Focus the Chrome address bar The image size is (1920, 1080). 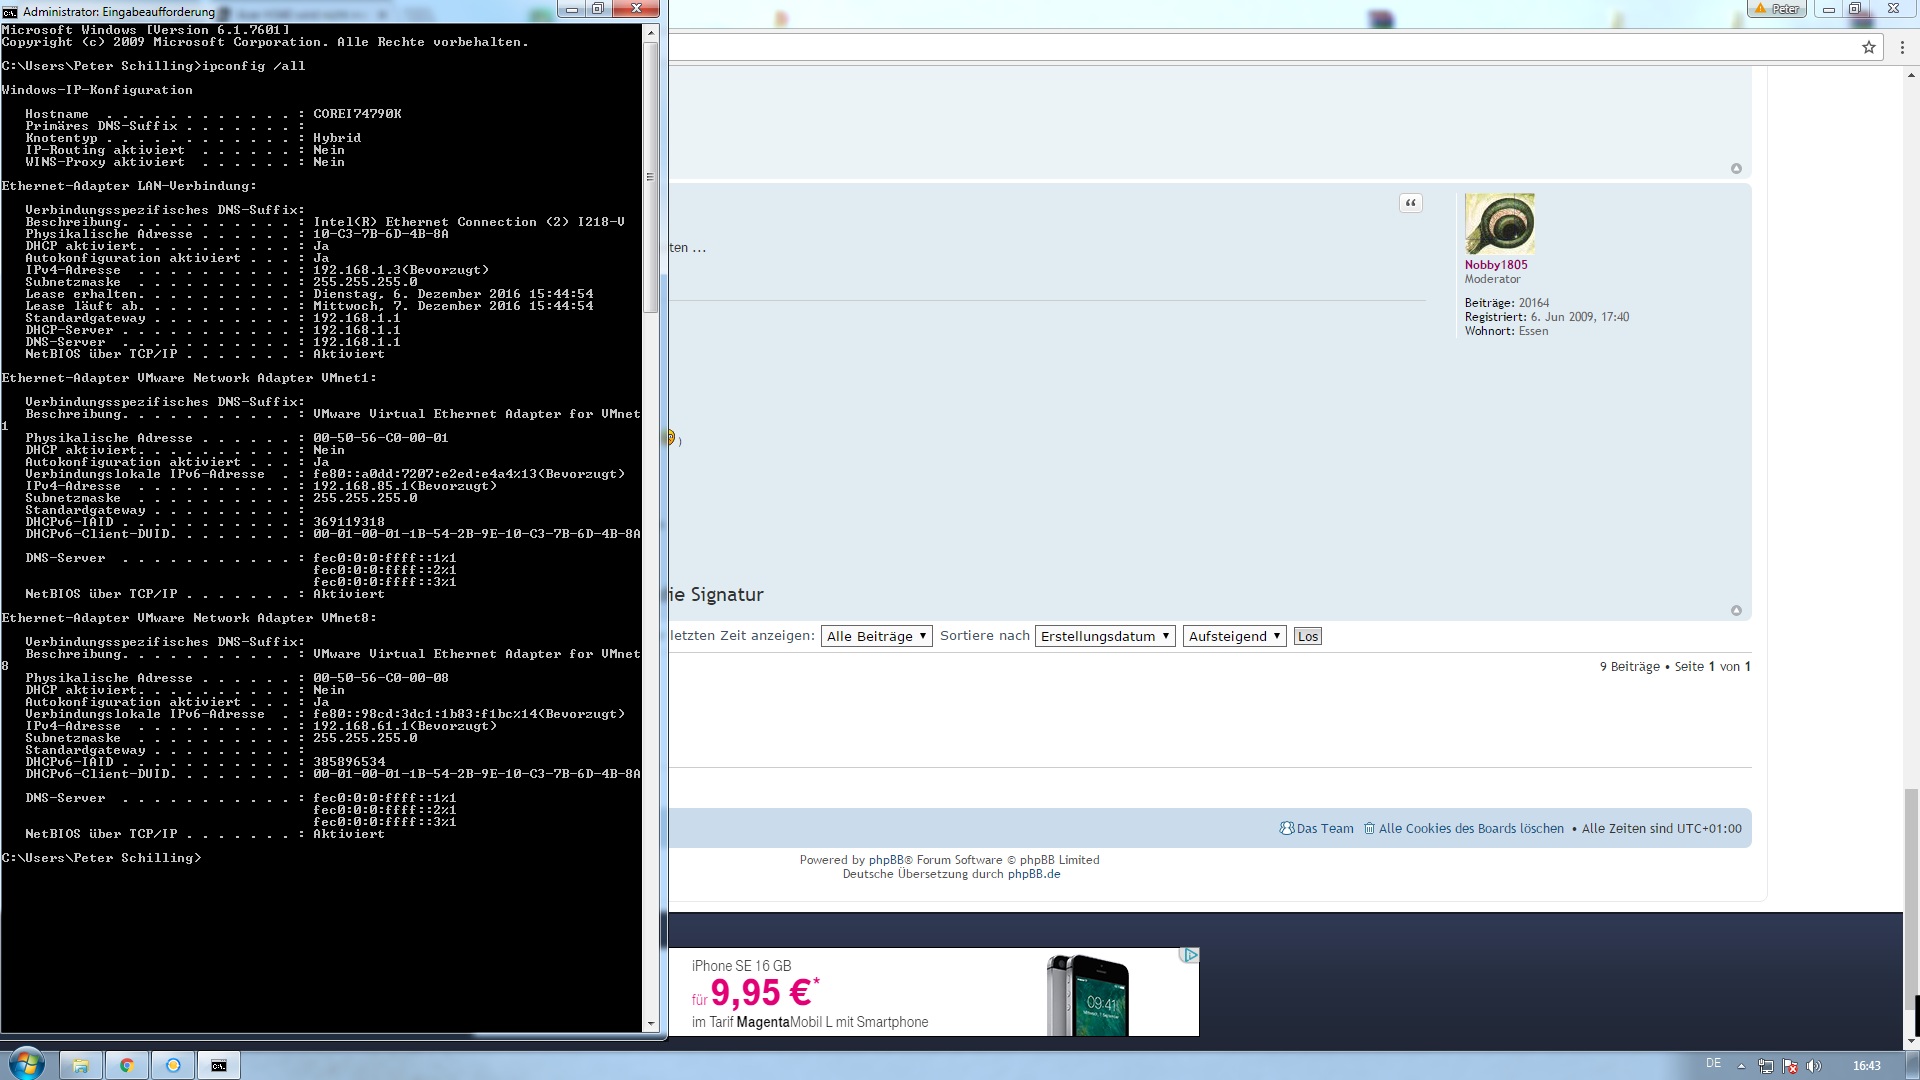pos(1260,47)
